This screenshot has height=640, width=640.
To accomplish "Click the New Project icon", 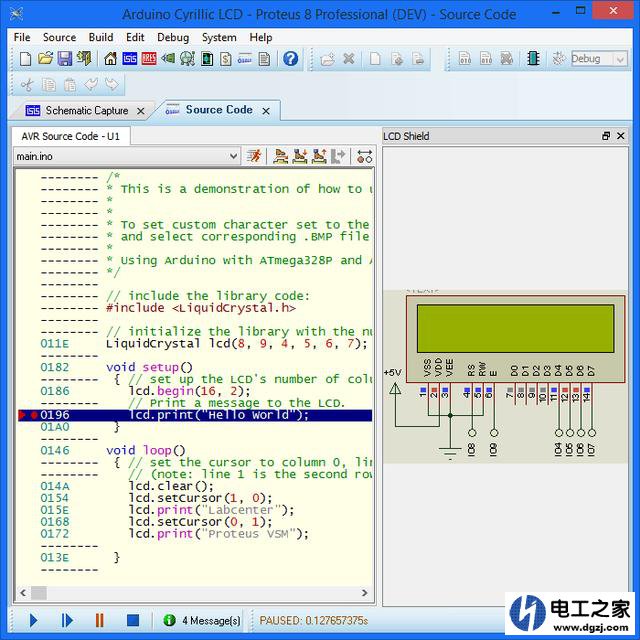I will (25, 59).
